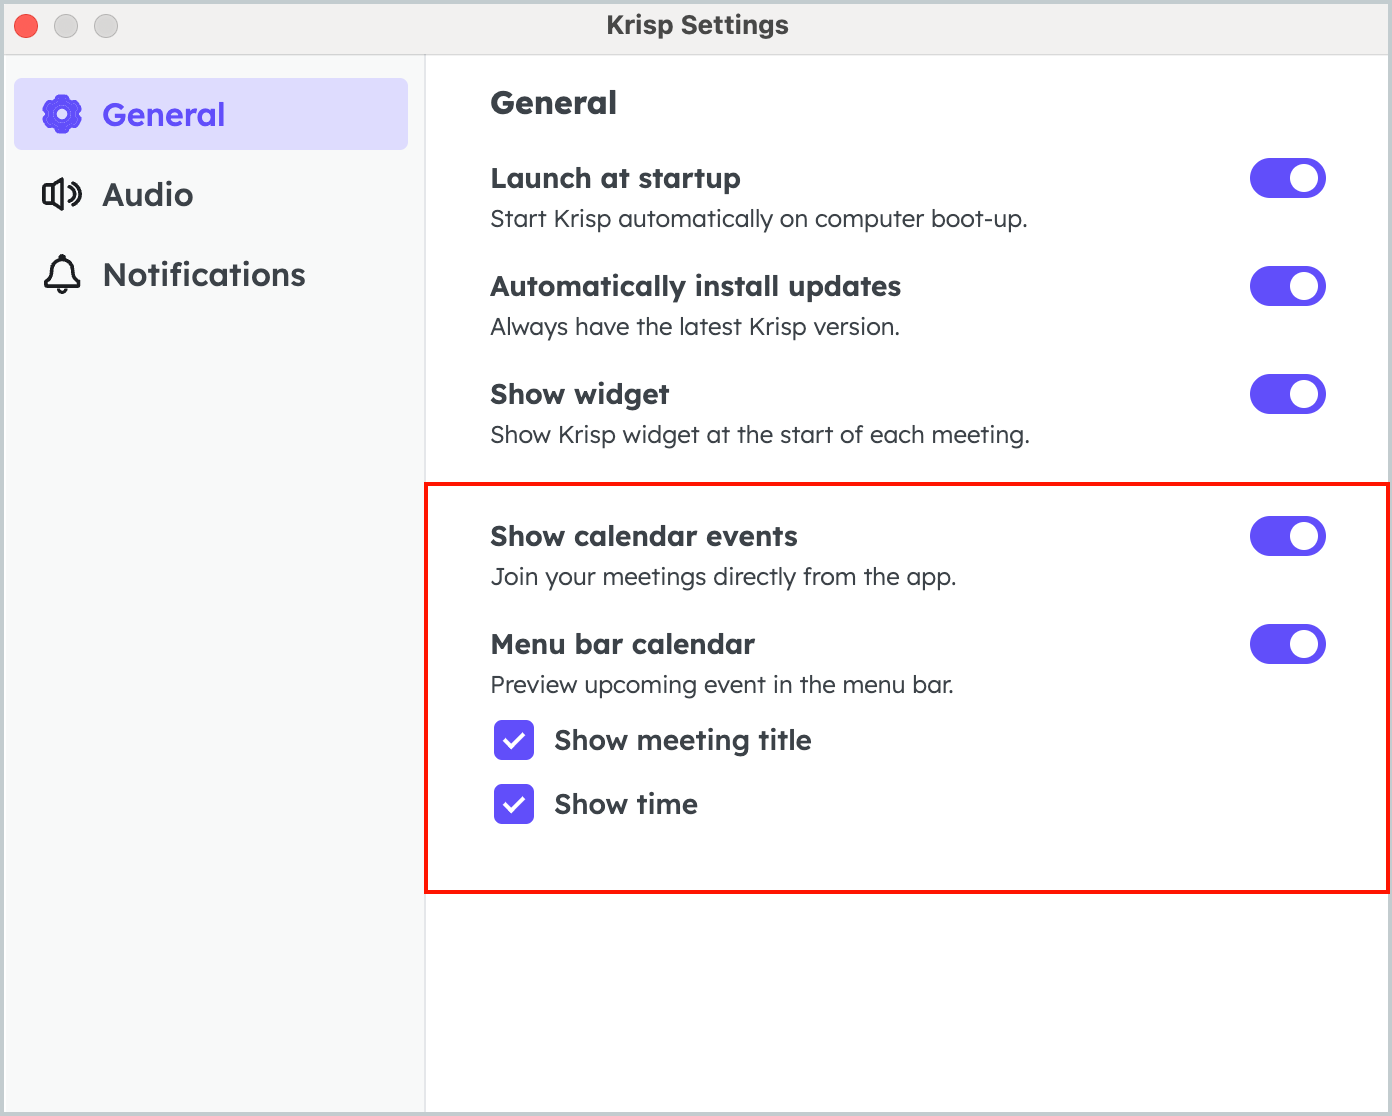Select the General tab in the sidebar
This screenshot has height=1116, width=1392.
pos(163,114)
